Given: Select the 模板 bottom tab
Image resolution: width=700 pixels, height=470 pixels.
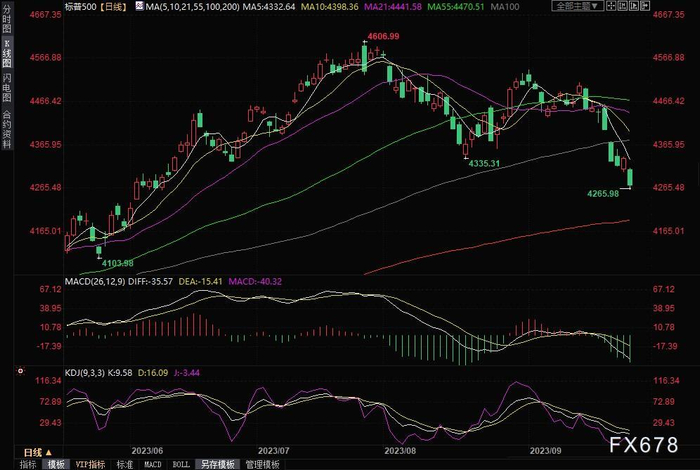Looking at the screenshot, I should point(56,465).
